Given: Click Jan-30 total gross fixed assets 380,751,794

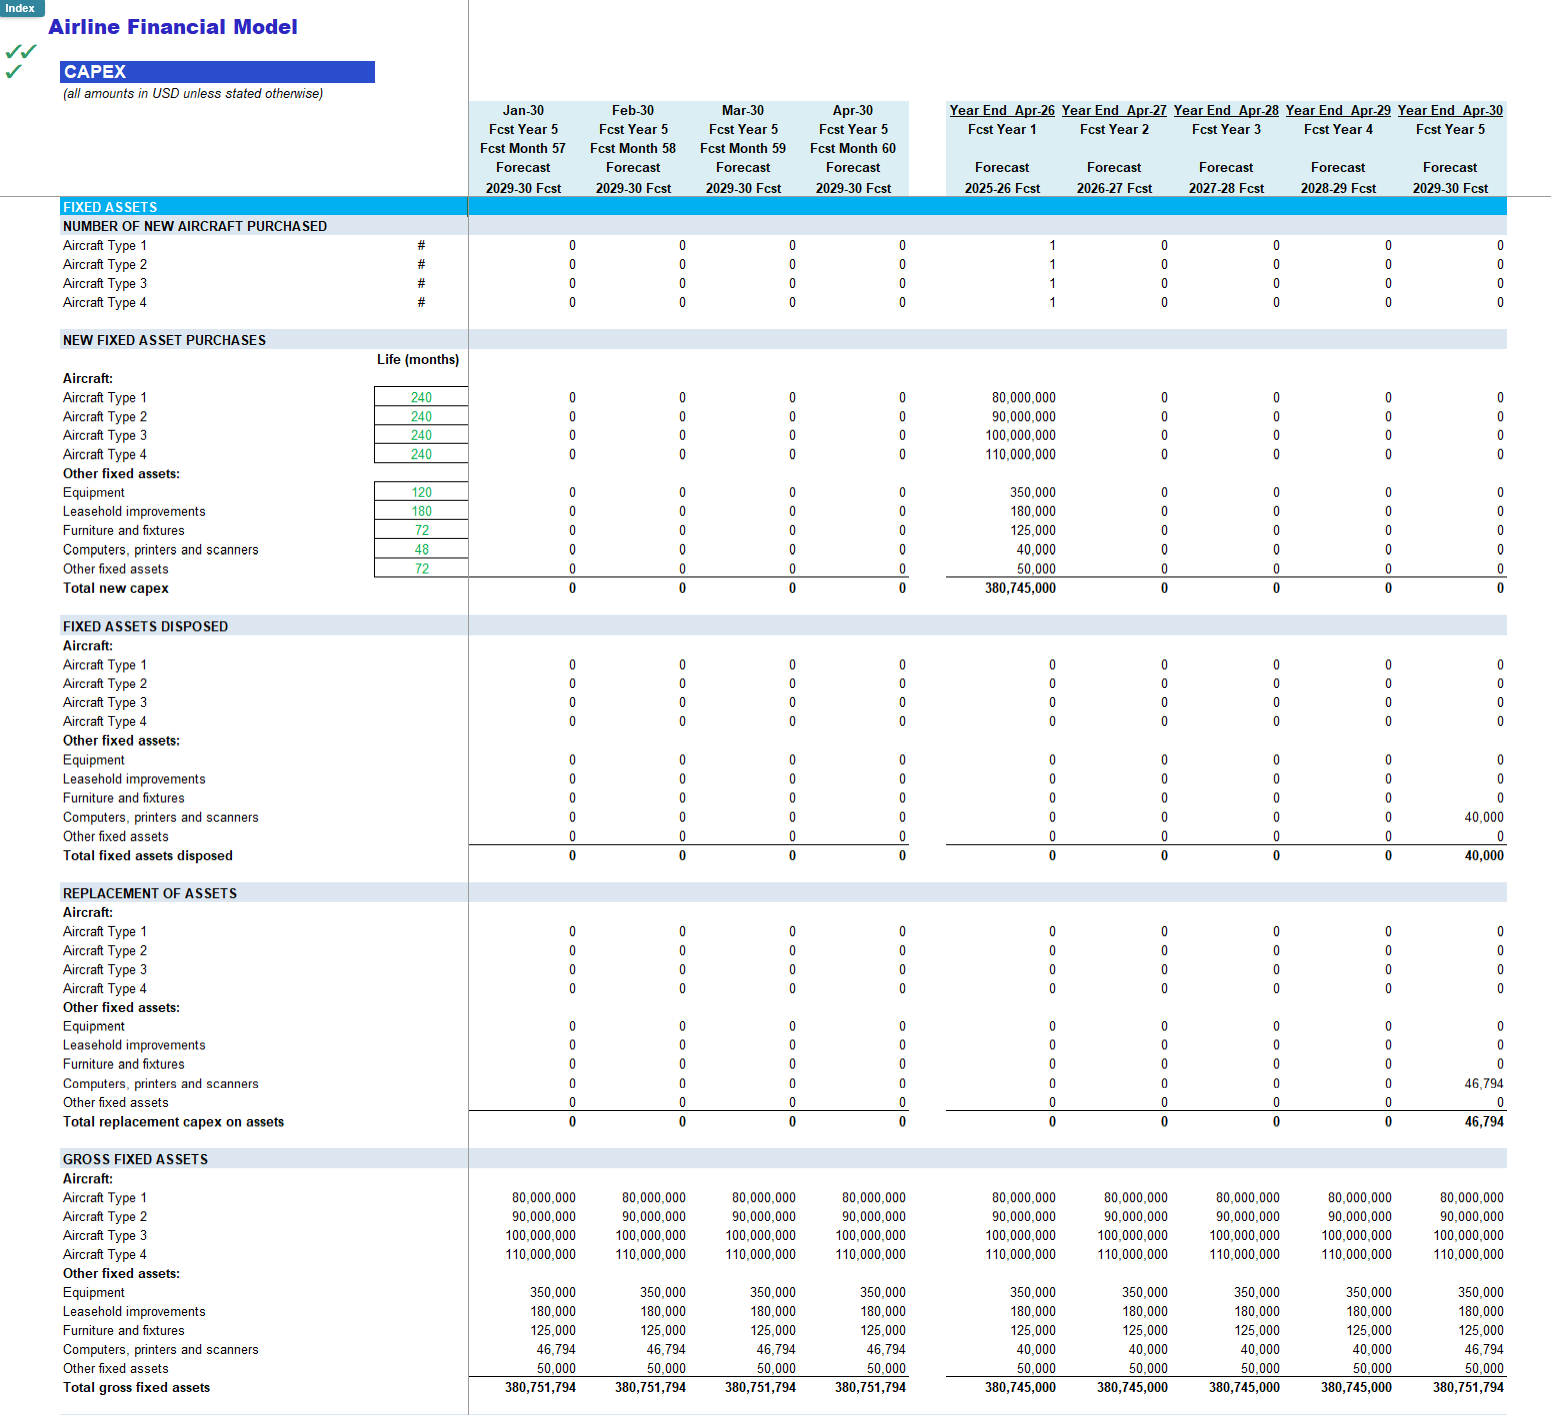Looking at the screenshot, I should tap(540, 1387).
